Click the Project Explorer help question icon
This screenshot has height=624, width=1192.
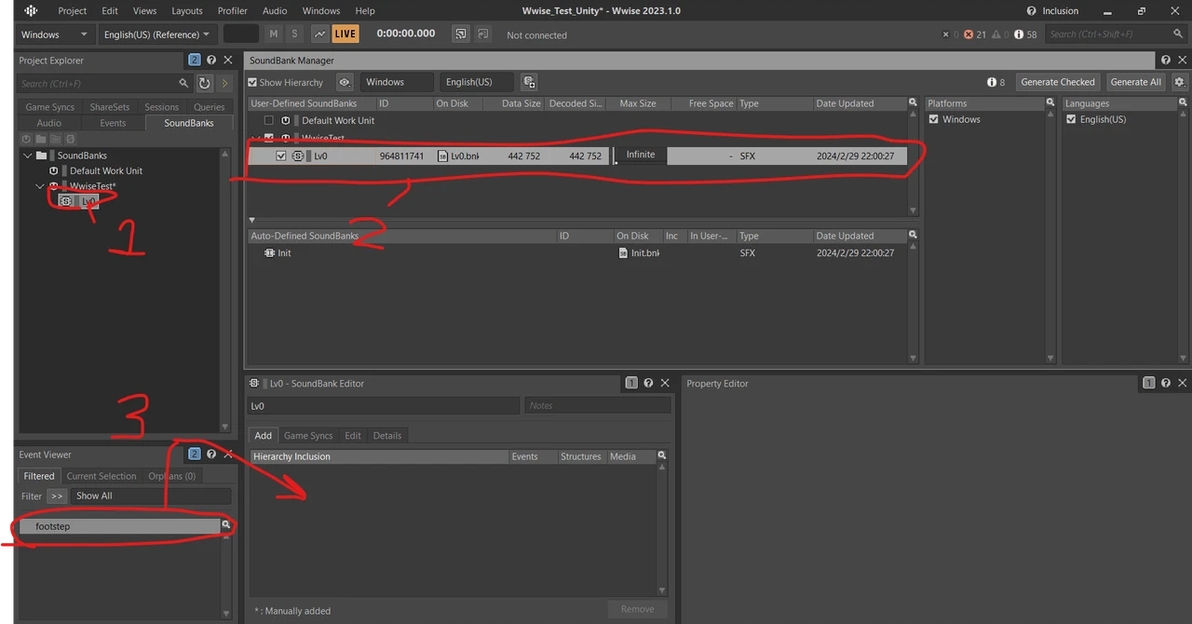click(211, 60)
